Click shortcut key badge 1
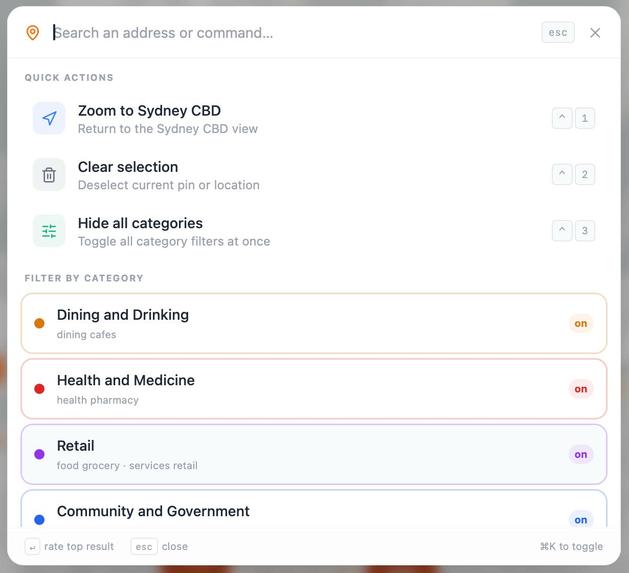Image resolution: width=629 pixels, height=573 pixels. point(584,118)
